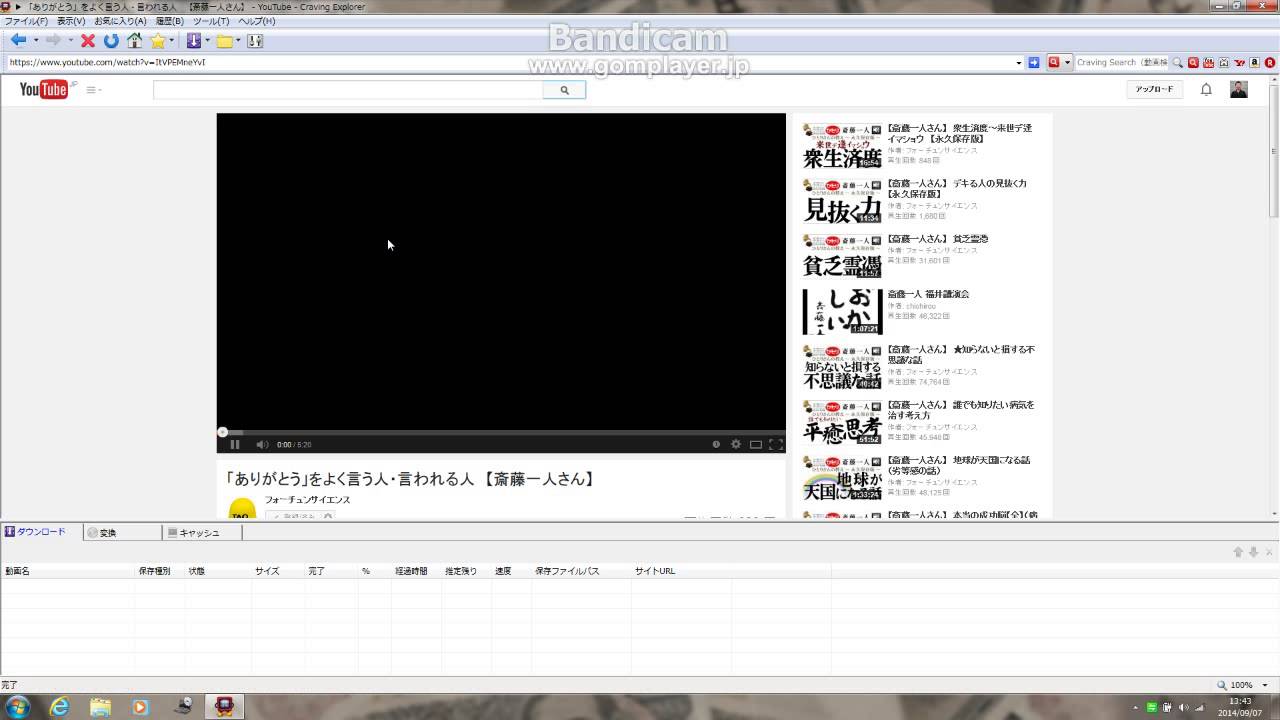Open the デキる人の見抜く力 video link
The width and height of the screenshot is (1280, 720).
point(957,188)
